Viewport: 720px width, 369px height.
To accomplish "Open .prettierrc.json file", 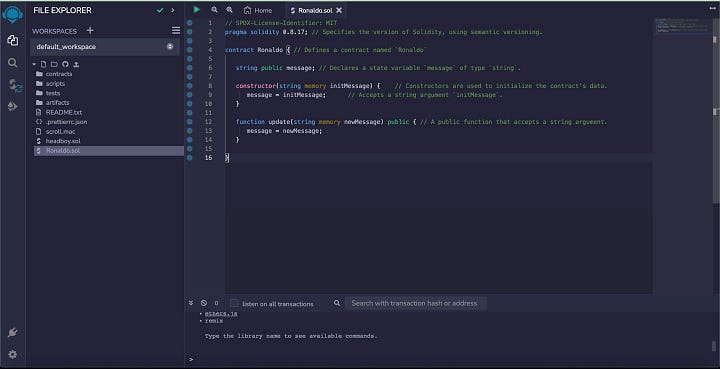I will click(66, 122).
